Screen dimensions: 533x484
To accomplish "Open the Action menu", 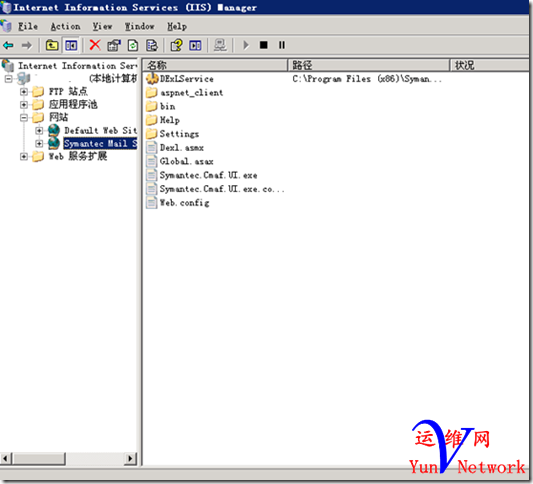I will click(x=65, y=26).
